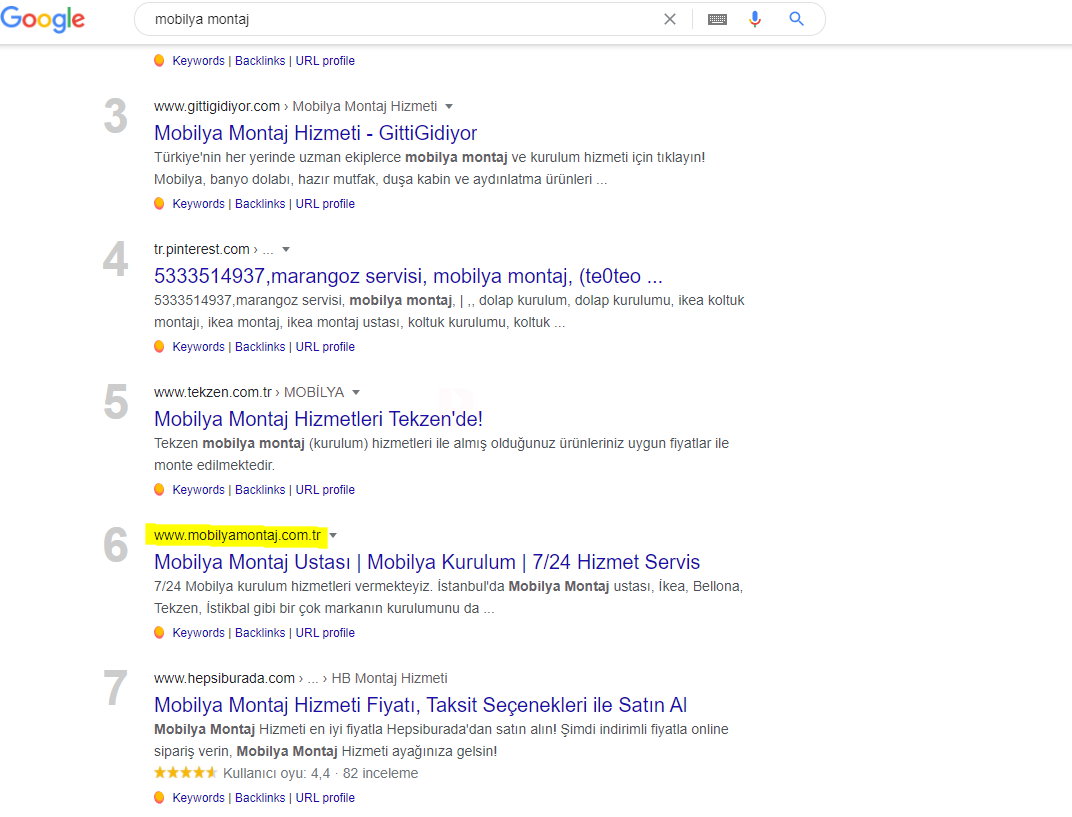Open Mobilya Montaj Ustası result title
Screen dimensions: 1072x817
tap(427, 561)
